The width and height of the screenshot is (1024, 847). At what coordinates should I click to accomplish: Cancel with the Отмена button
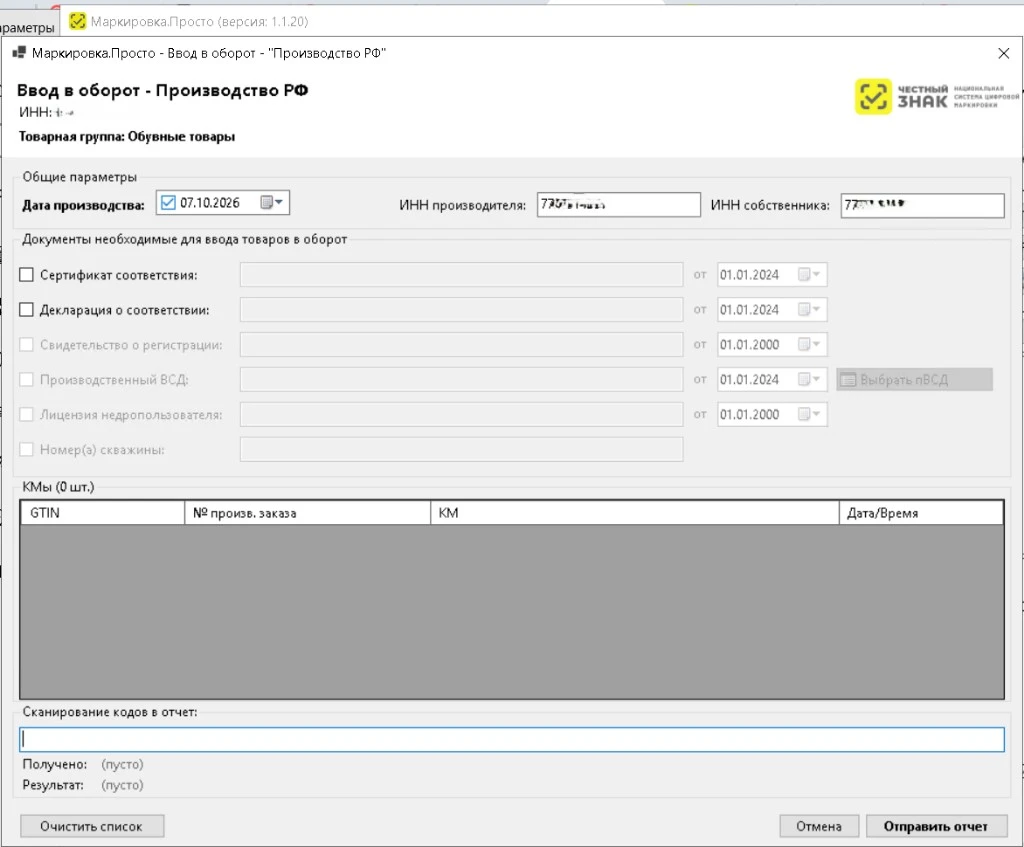pyautogui.click(x=819, y=826)
